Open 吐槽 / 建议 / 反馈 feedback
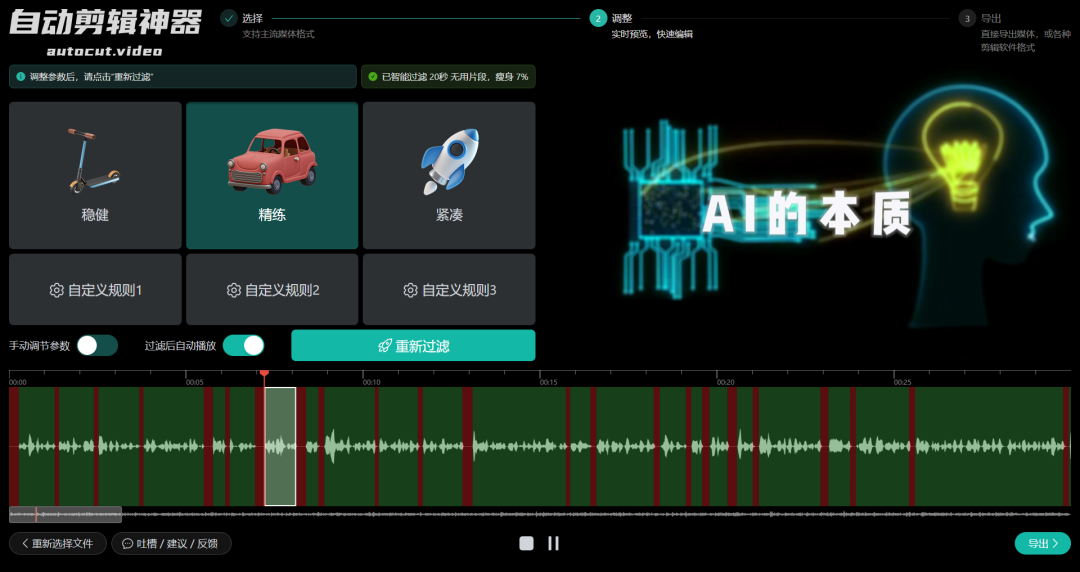 click(x=171, y=543)
